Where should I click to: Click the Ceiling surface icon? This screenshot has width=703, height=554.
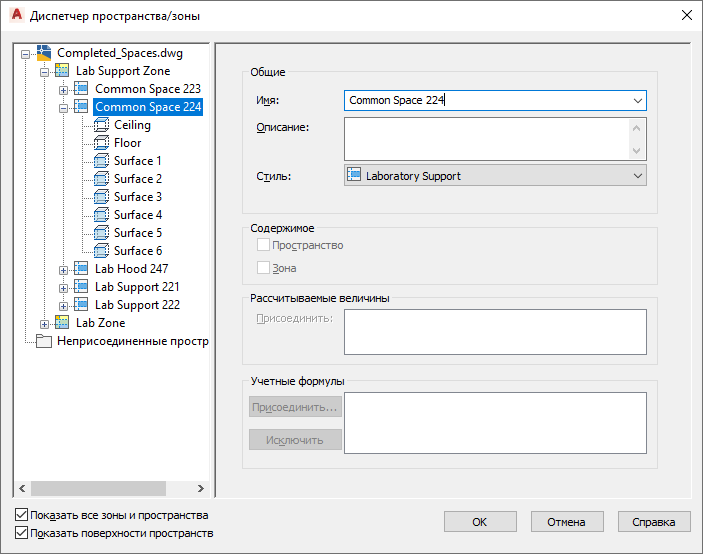tap(101, 125)
